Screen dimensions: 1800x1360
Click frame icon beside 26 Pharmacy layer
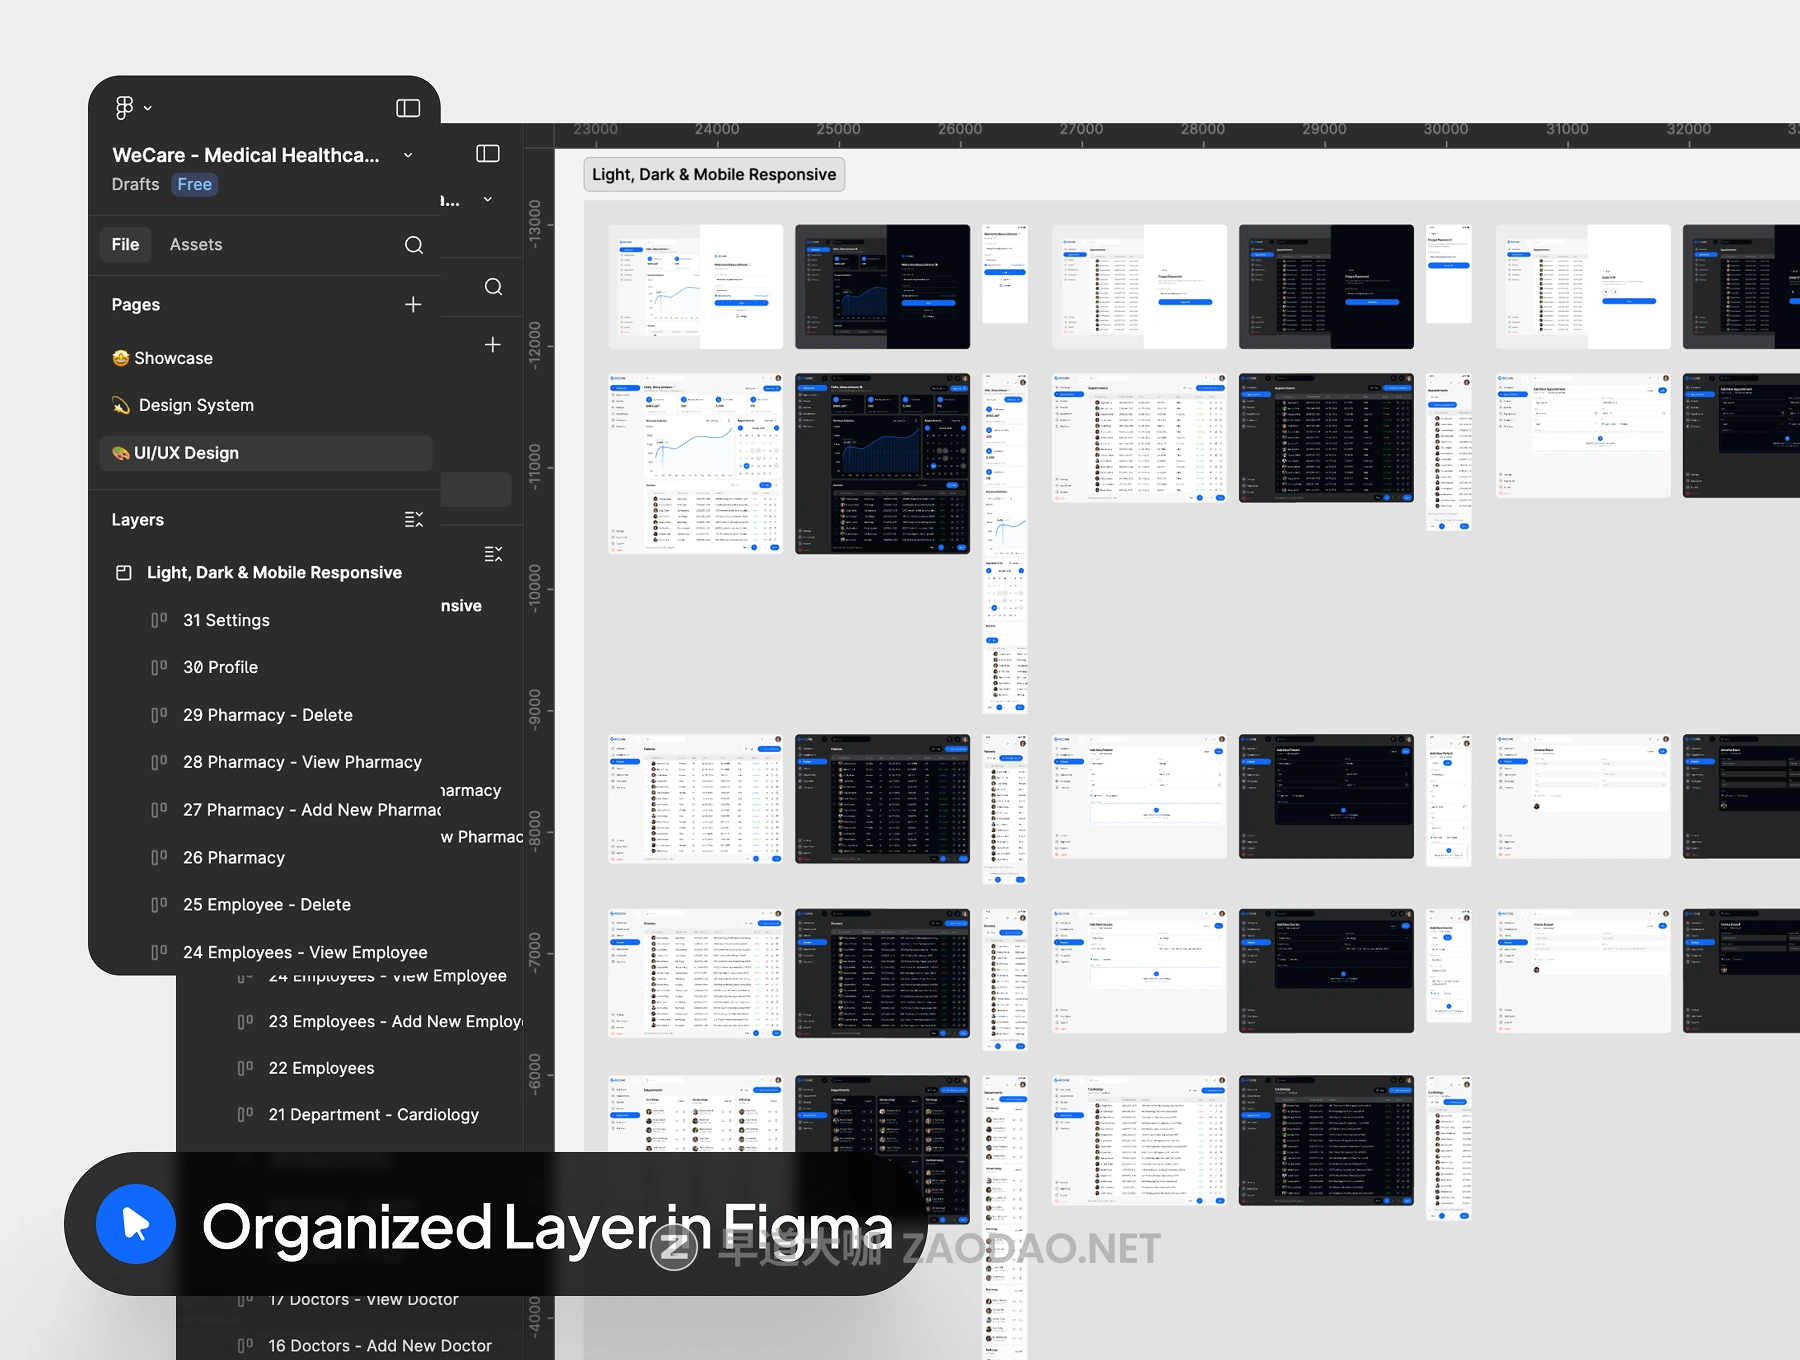(x=159, y=858)
